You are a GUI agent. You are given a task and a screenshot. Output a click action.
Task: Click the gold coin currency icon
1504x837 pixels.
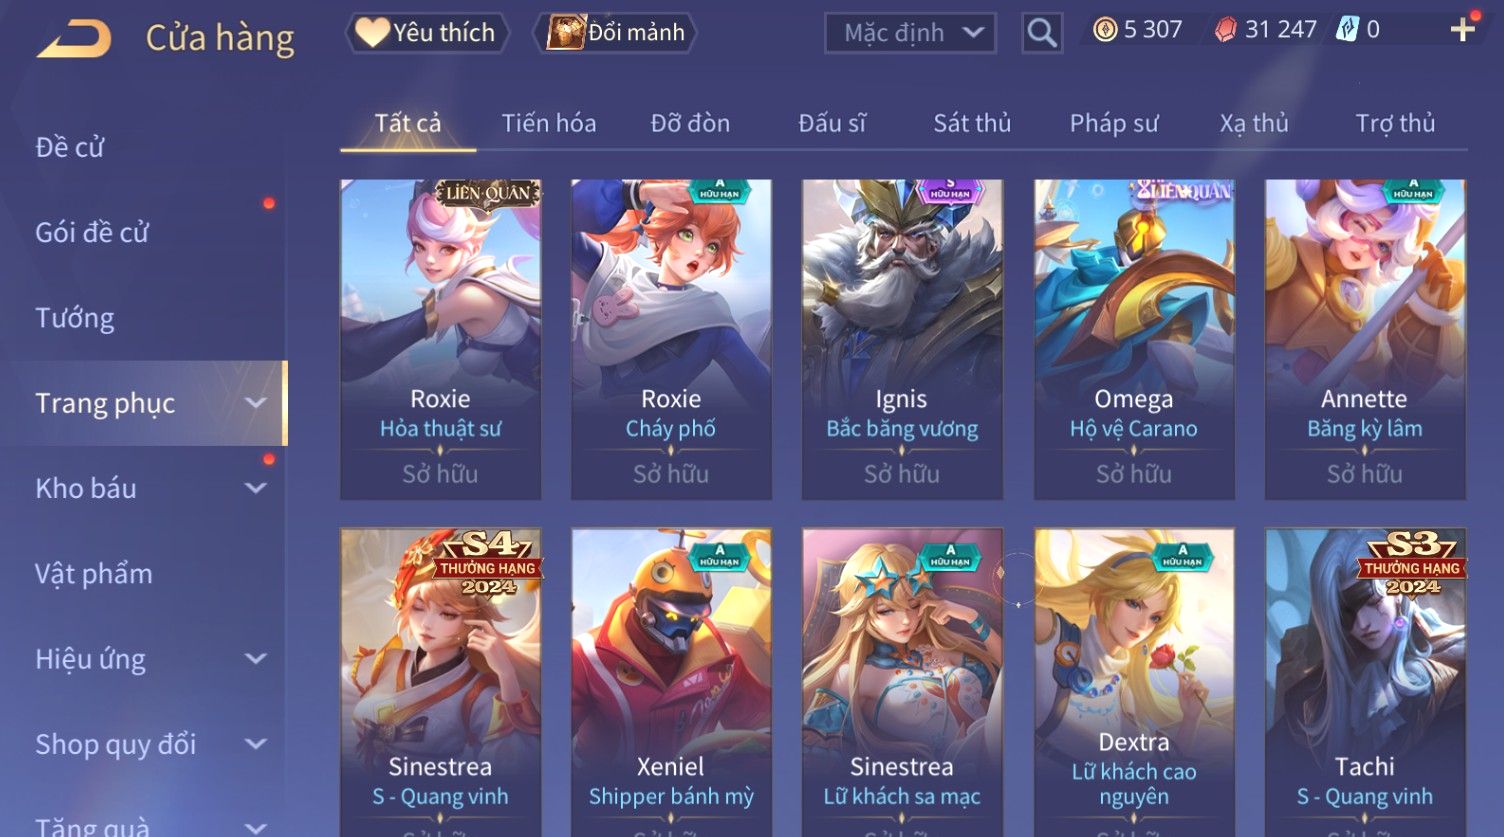(x=1105, y=30)
